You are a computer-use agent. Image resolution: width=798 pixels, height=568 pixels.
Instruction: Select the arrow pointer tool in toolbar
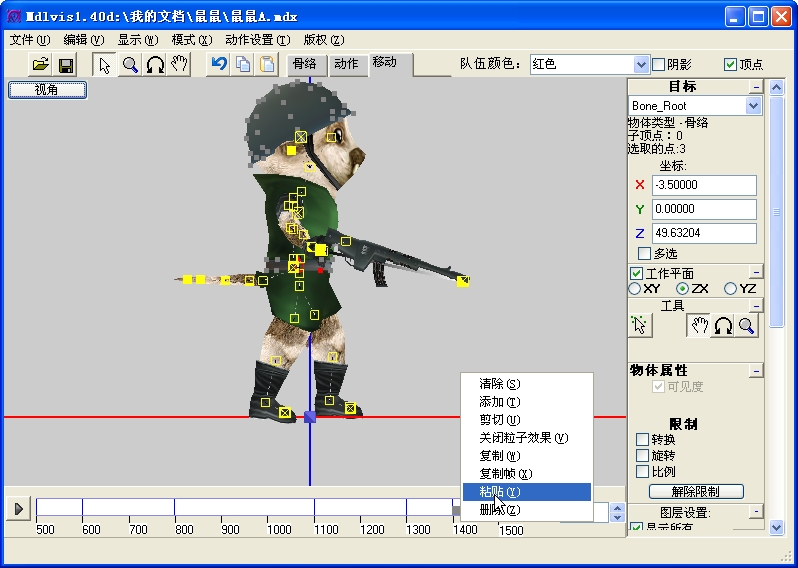(105, 65)
